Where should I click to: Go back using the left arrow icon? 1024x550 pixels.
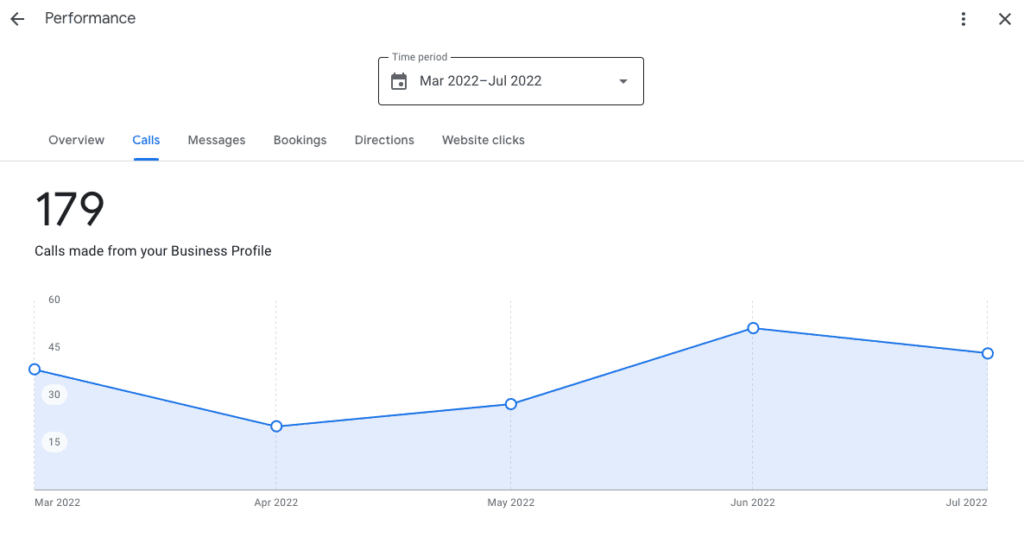[17, 19]
